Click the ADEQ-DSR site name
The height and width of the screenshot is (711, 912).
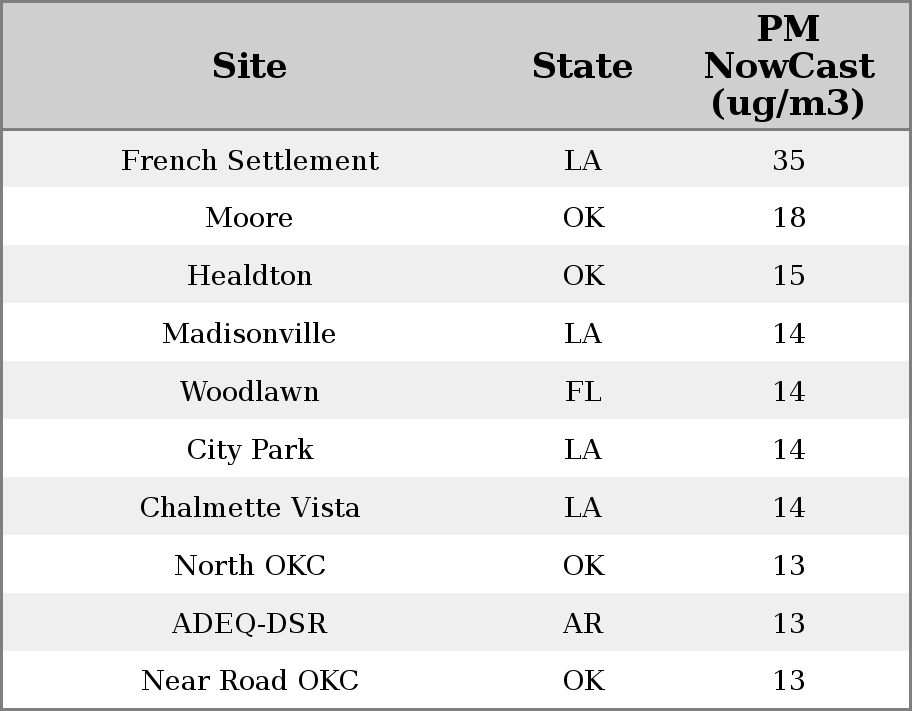pyautogui.click(x=249, y=624)
